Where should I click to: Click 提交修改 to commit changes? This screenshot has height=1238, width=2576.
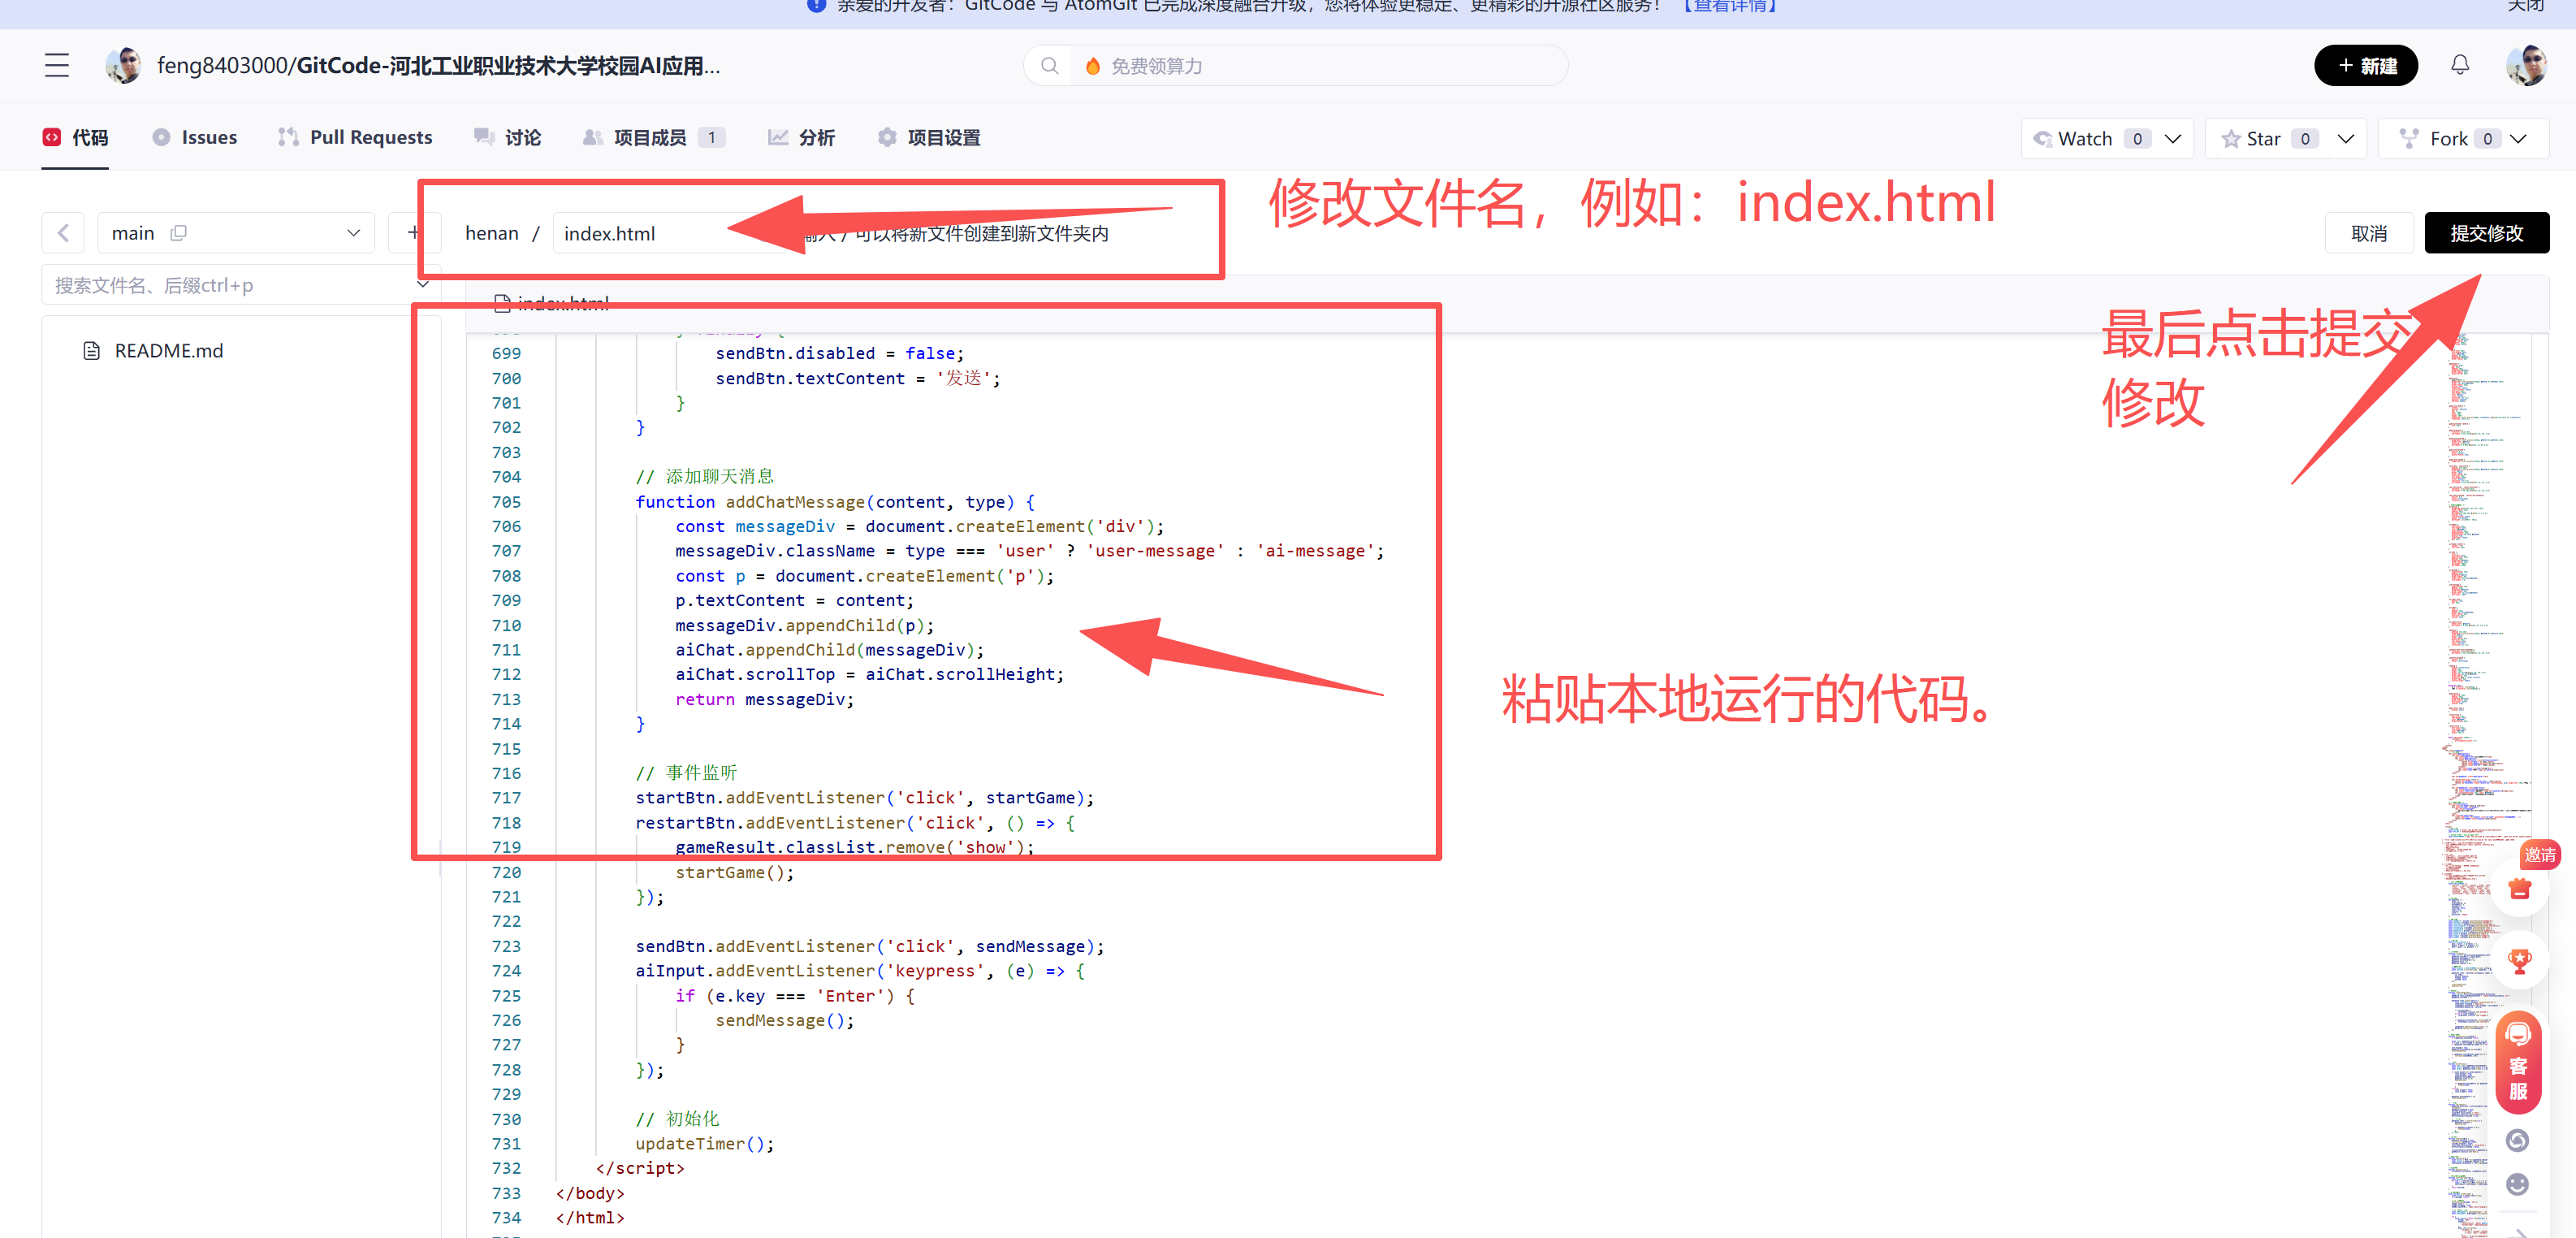pyautogui.click(x=2486, y=233)
